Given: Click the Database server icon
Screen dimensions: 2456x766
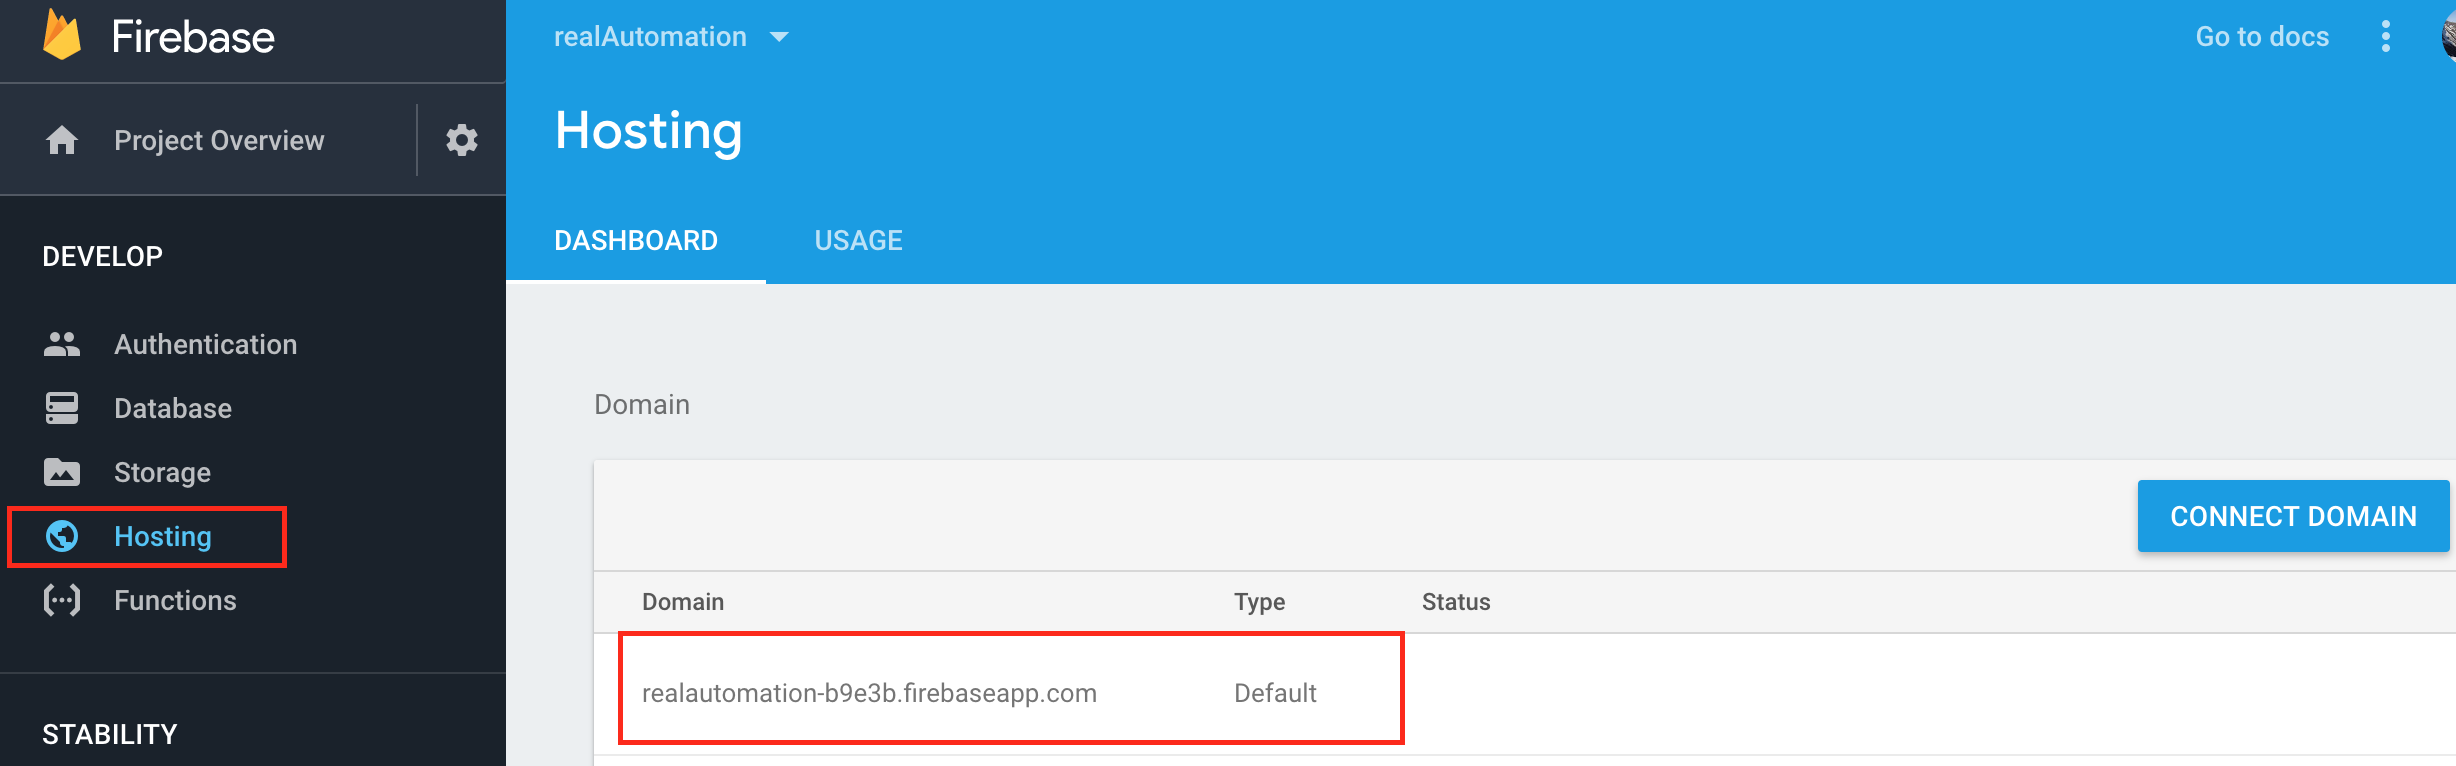Looking at the screenshot, I should coord(62,408).
